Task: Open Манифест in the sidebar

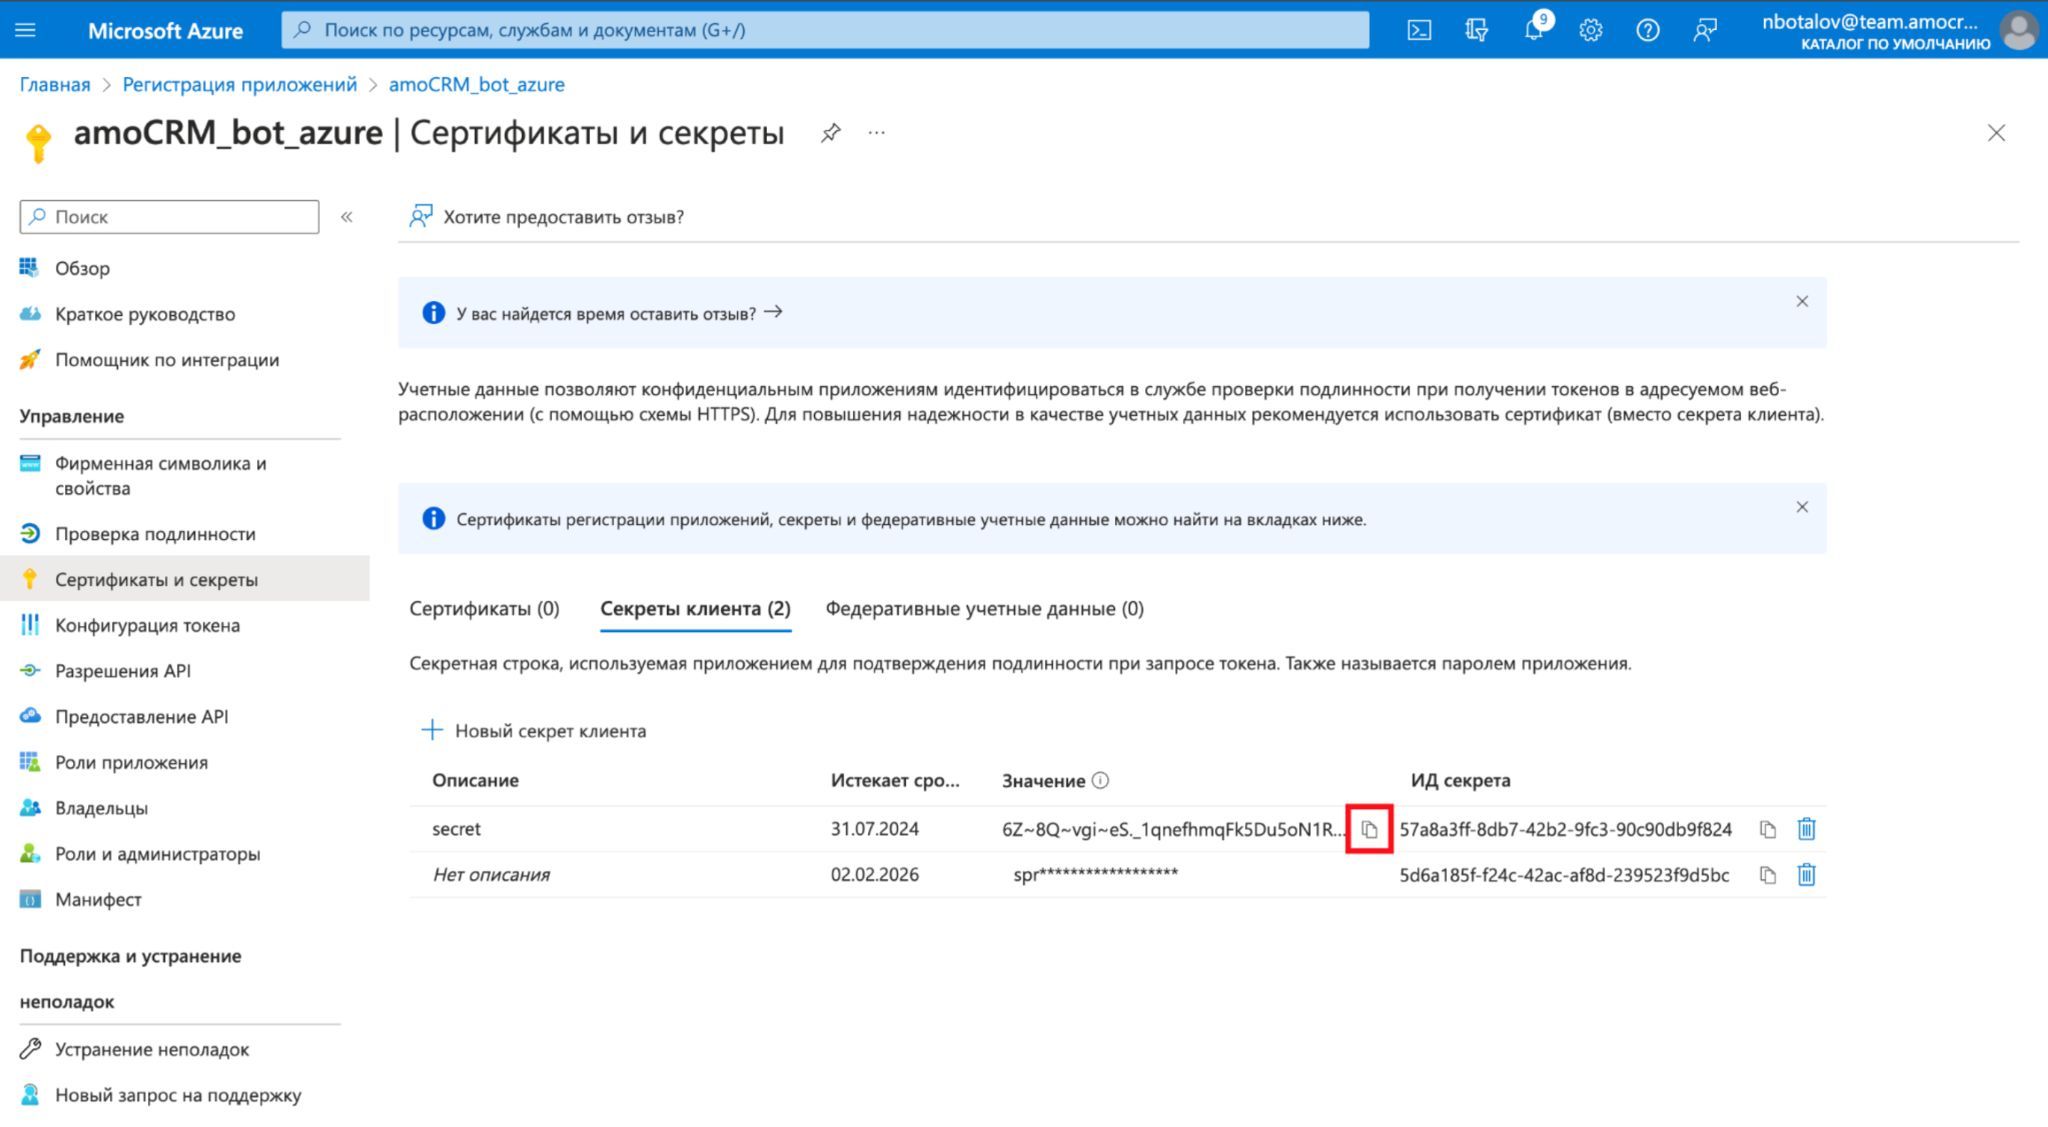Action: point(98,899)
